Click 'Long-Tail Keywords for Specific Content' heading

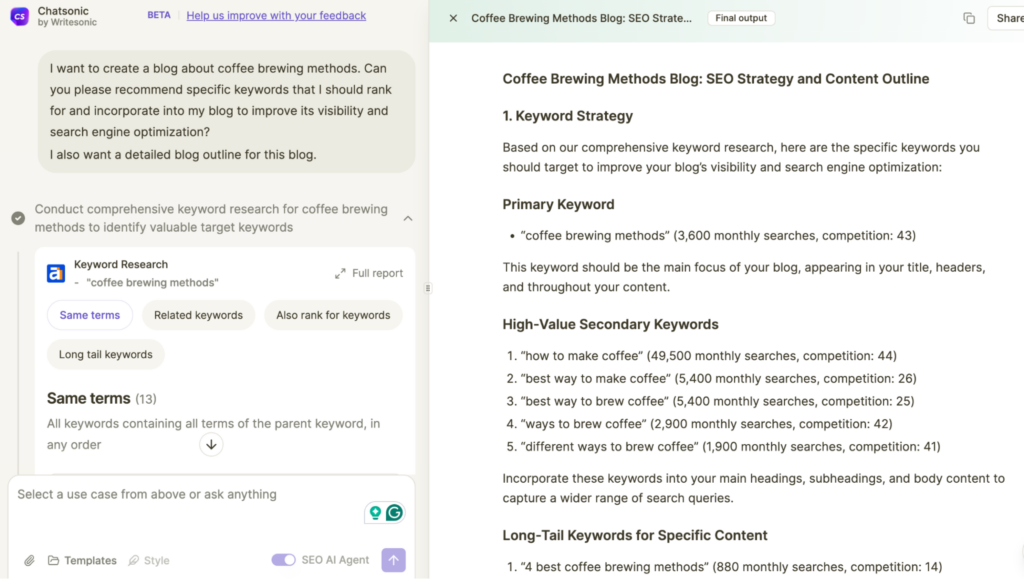coord(635,535)
